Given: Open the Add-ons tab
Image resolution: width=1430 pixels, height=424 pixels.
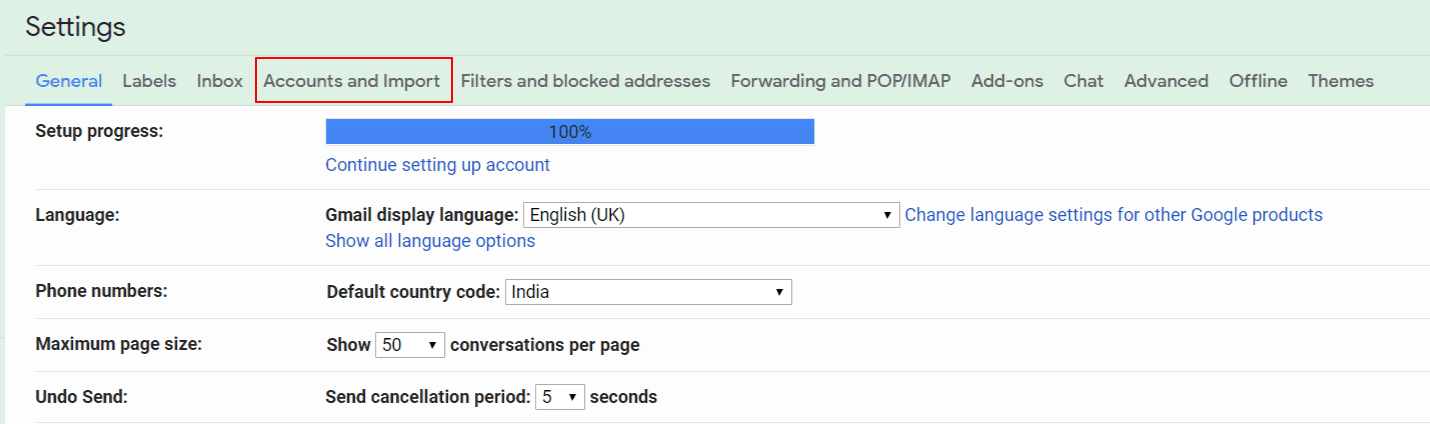Looking at the screenshot, I should pos(1007,81).
